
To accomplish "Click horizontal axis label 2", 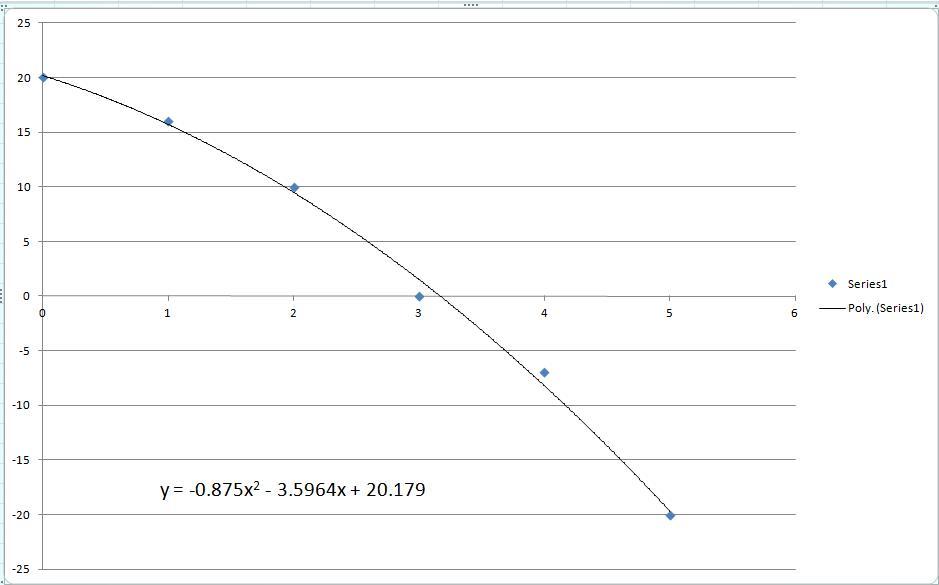I will (293, 313).
